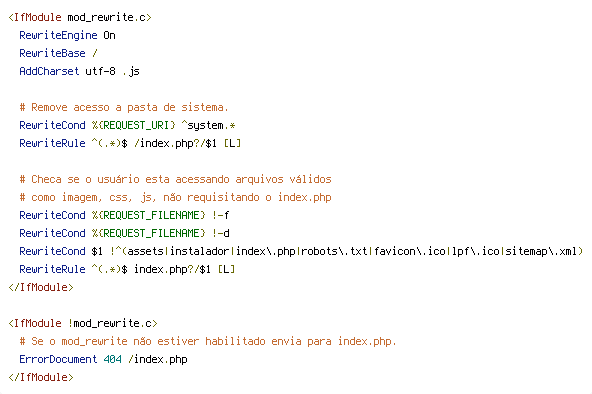
Task: Click the ErrorDocument directive keyword
Action: [58, 359]
